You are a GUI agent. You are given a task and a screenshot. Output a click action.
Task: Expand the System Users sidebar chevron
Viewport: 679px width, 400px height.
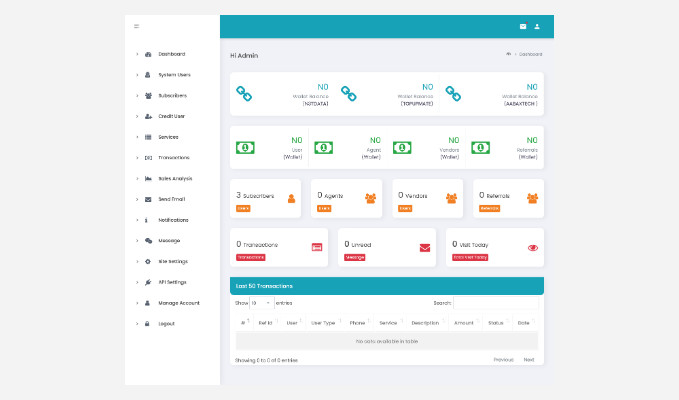tap(137, 75)
